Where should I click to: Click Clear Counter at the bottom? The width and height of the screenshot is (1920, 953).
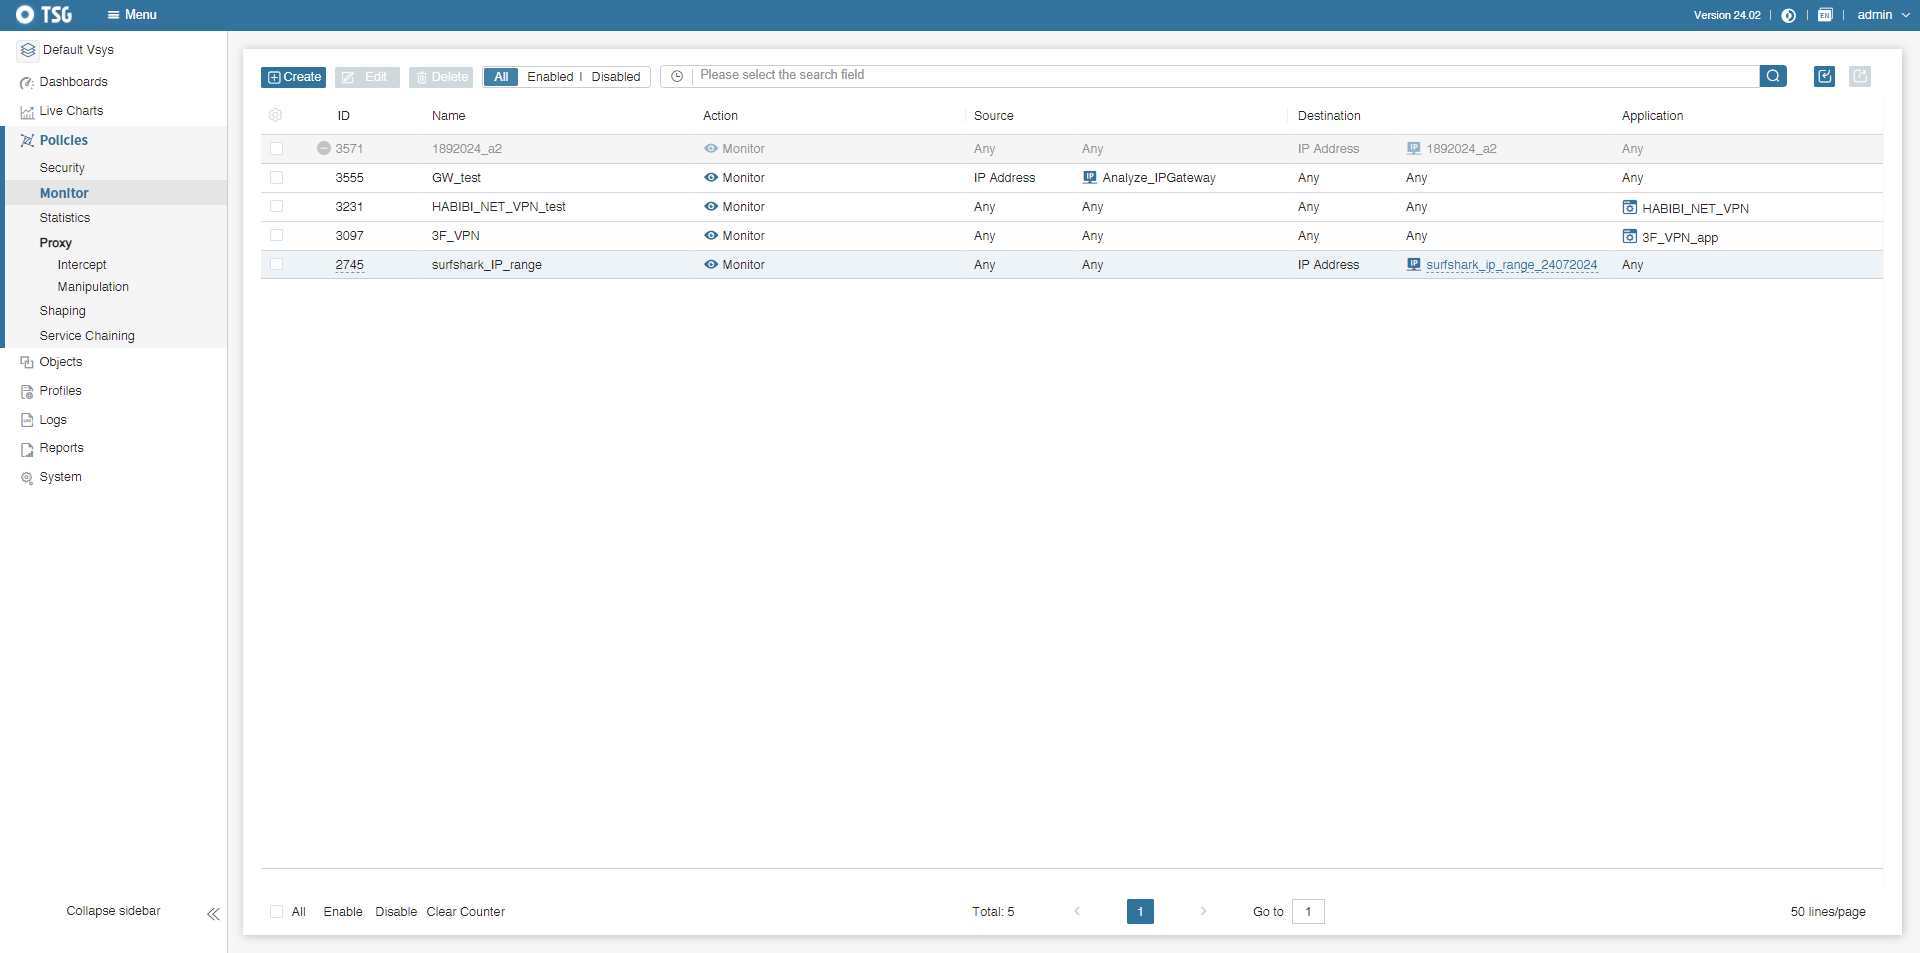tap(465, 912)
